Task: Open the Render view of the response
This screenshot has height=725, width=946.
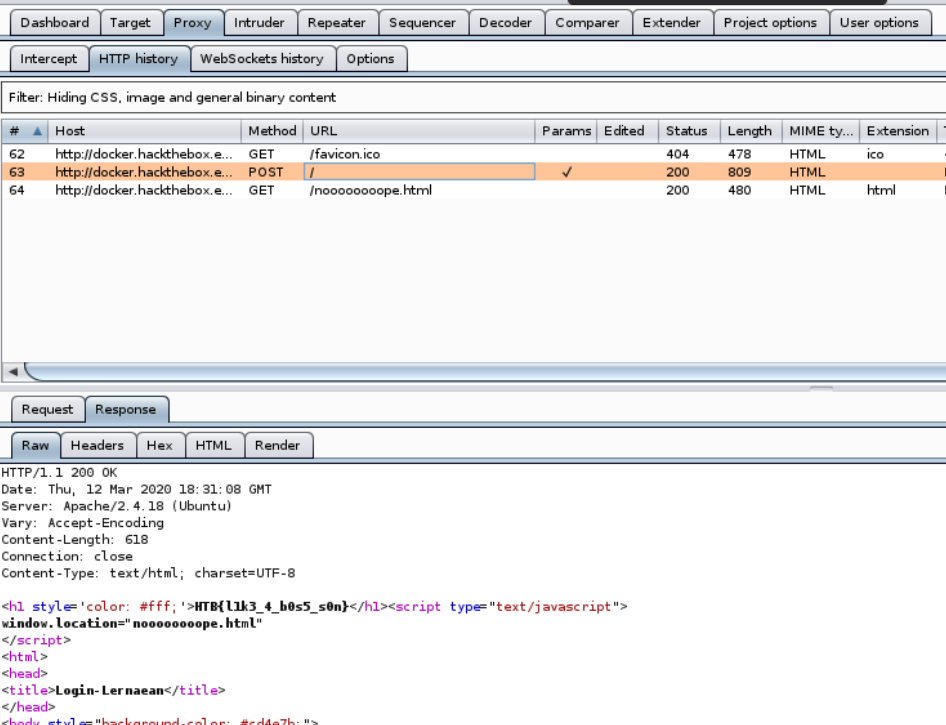Action: (277, 445)
